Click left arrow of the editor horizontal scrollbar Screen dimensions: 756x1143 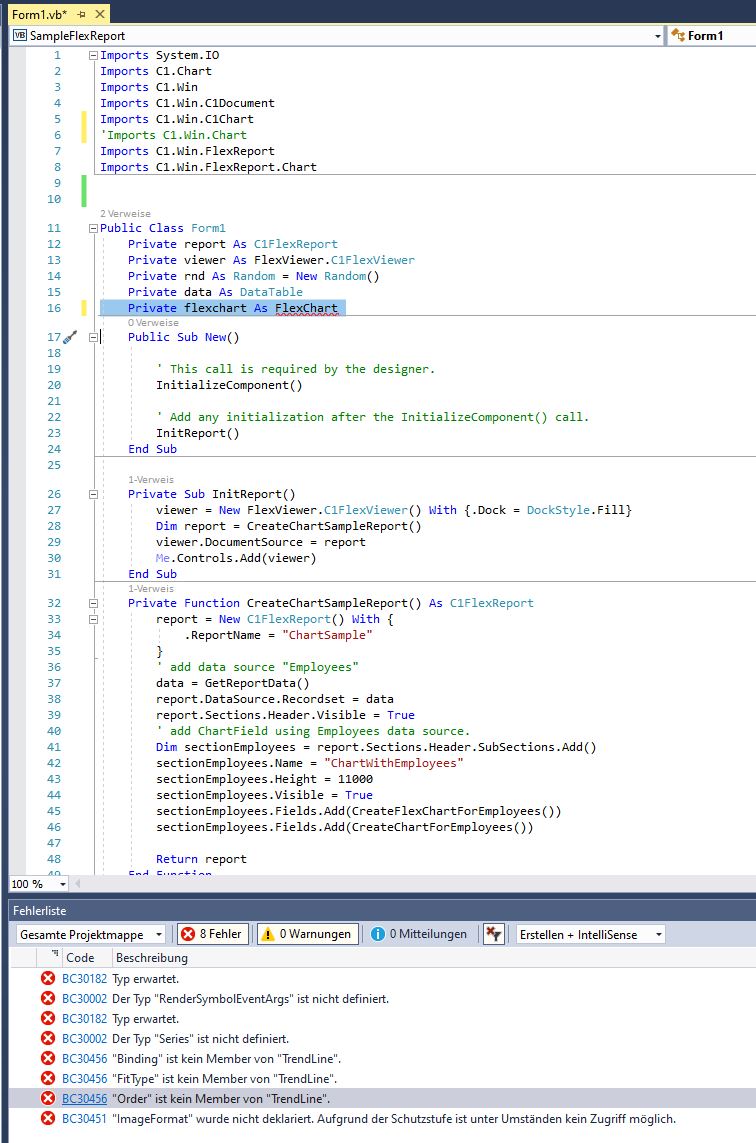pyautogui.click(x=77, y=884)
